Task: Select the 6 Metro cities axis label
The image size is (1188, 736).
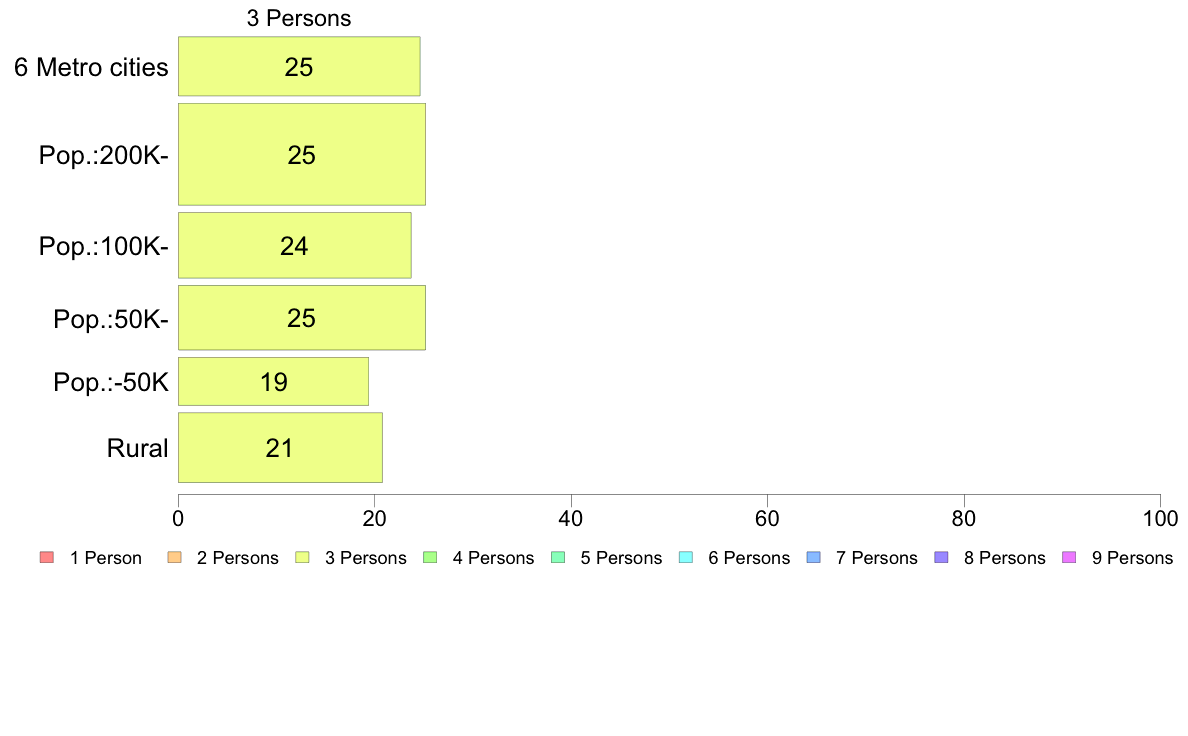Action: 91,67
